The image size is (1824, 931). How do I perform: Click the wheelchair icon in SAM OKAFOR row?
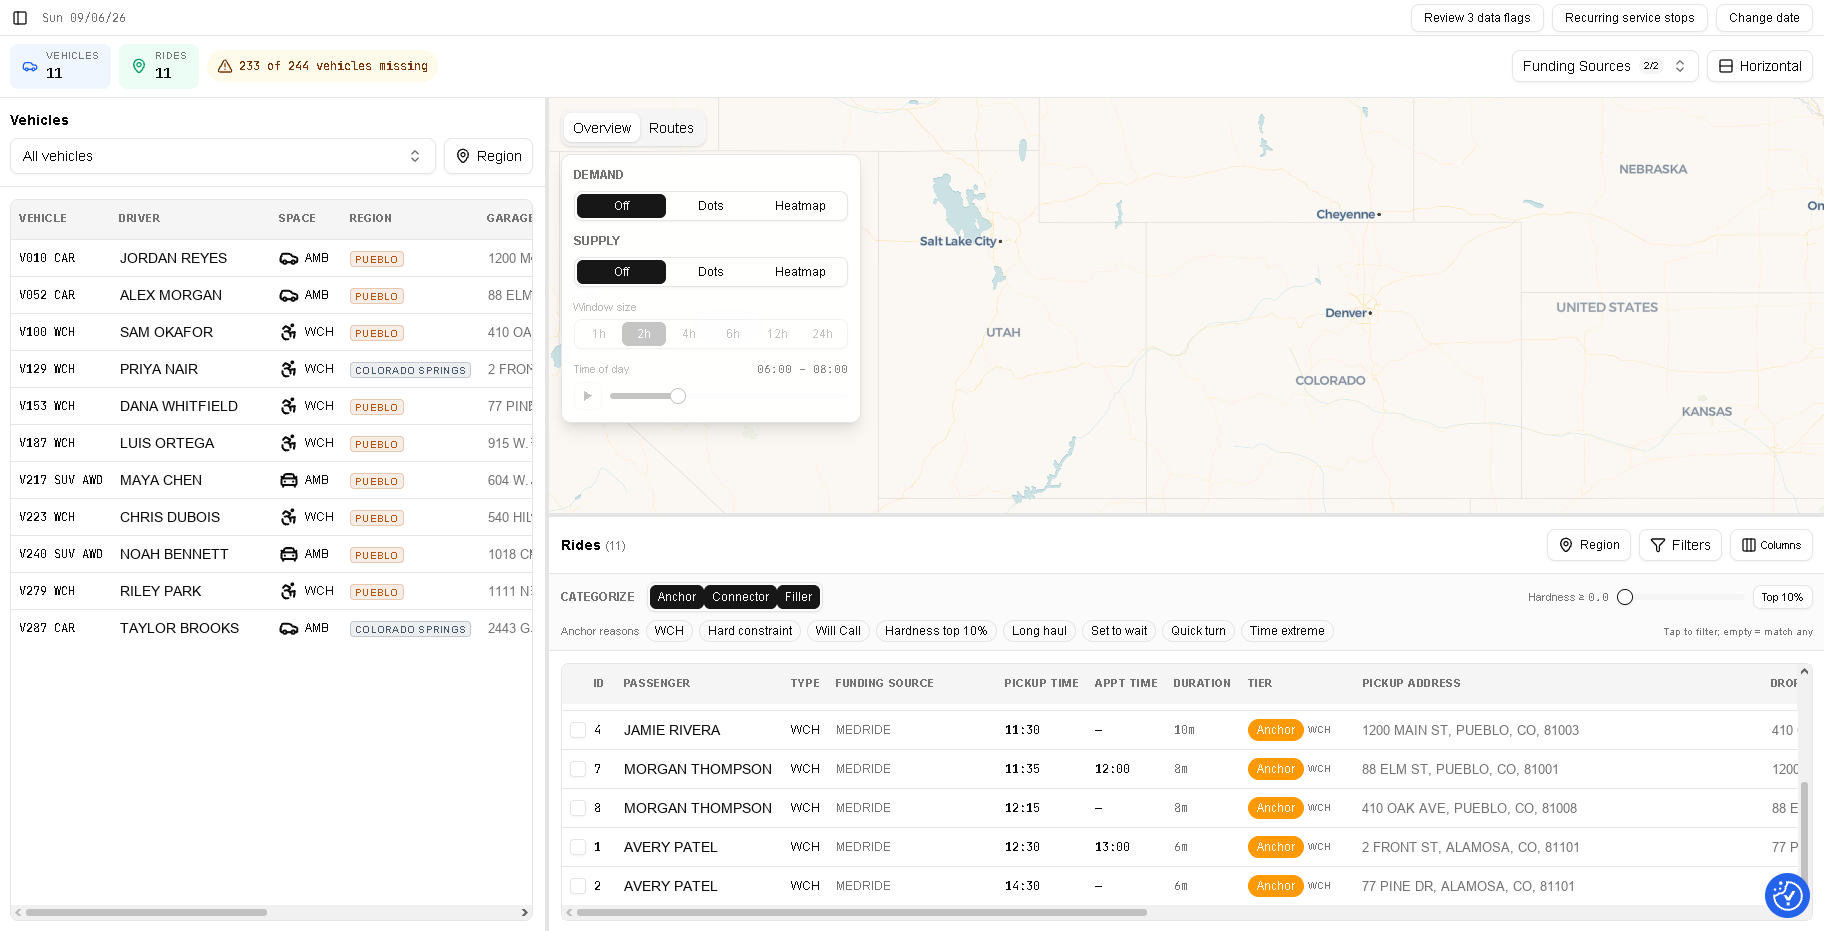pos(289,332)
